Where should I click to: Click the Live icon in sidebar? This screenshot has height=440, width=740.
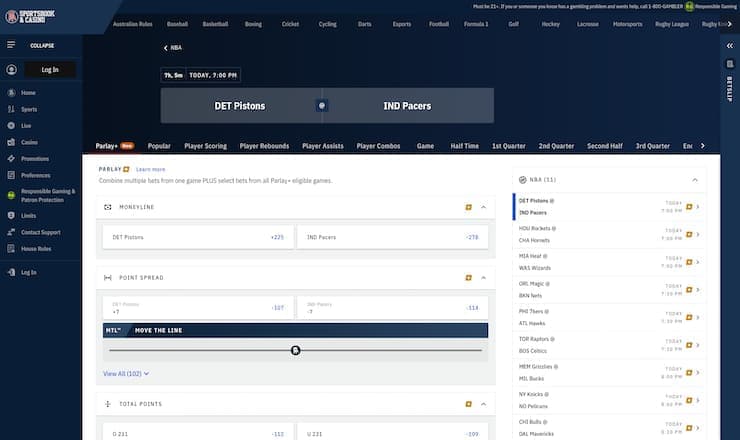point(11,126)
